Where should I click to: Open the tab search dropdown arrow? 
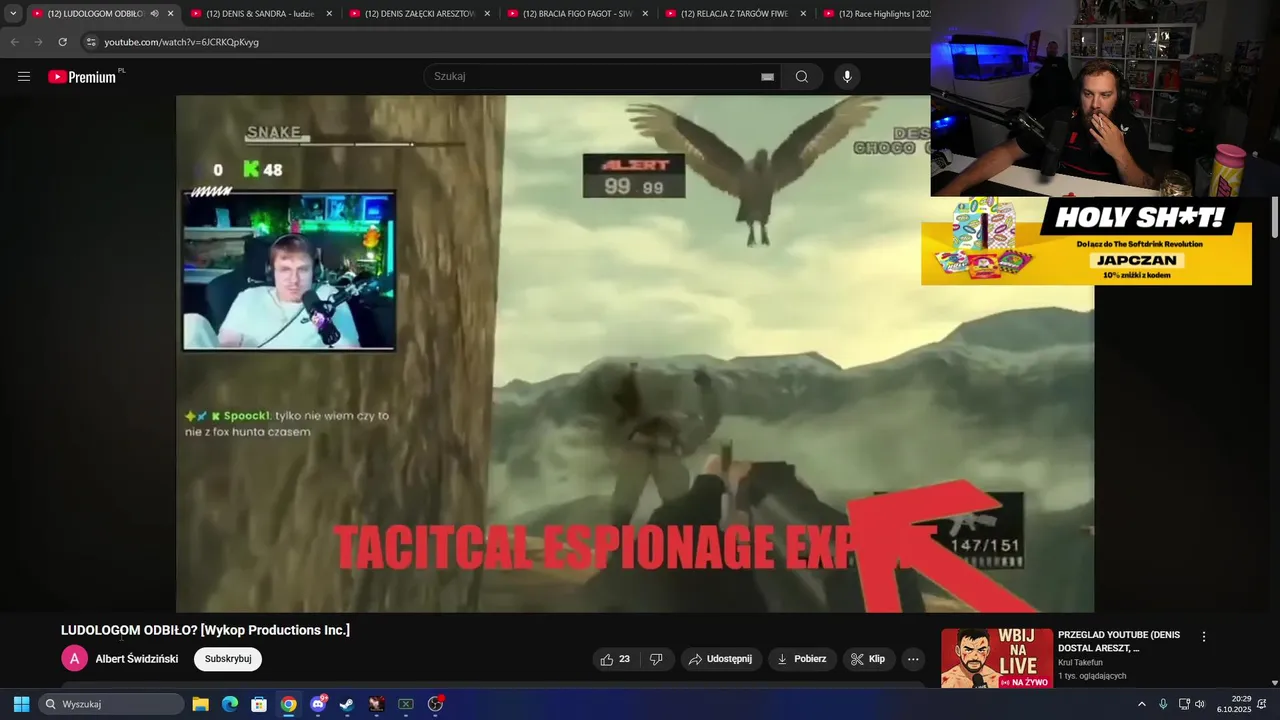pyautogui.click(x=13, y=14)
